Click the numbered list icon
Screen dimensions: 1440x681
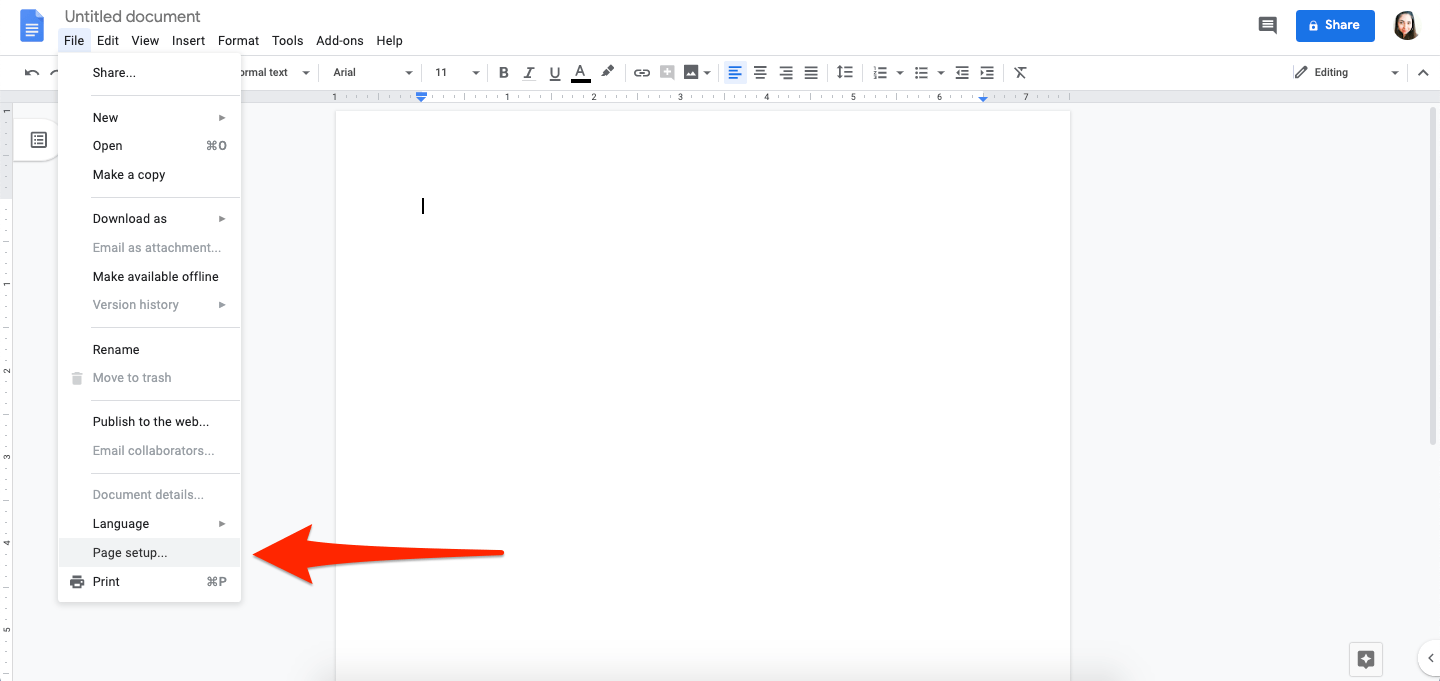(x=880, y=73)
